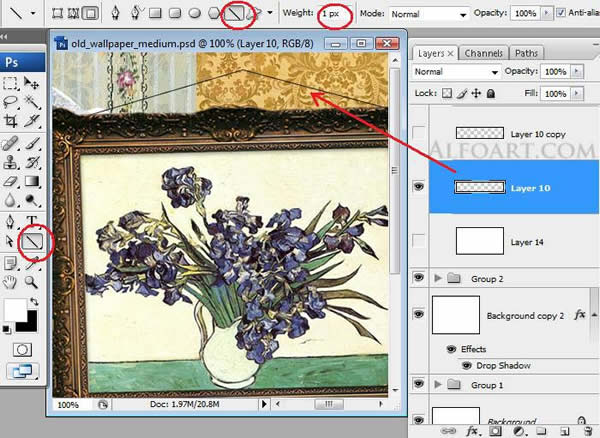Select the Eyedropper tool

tap(32, 263)
